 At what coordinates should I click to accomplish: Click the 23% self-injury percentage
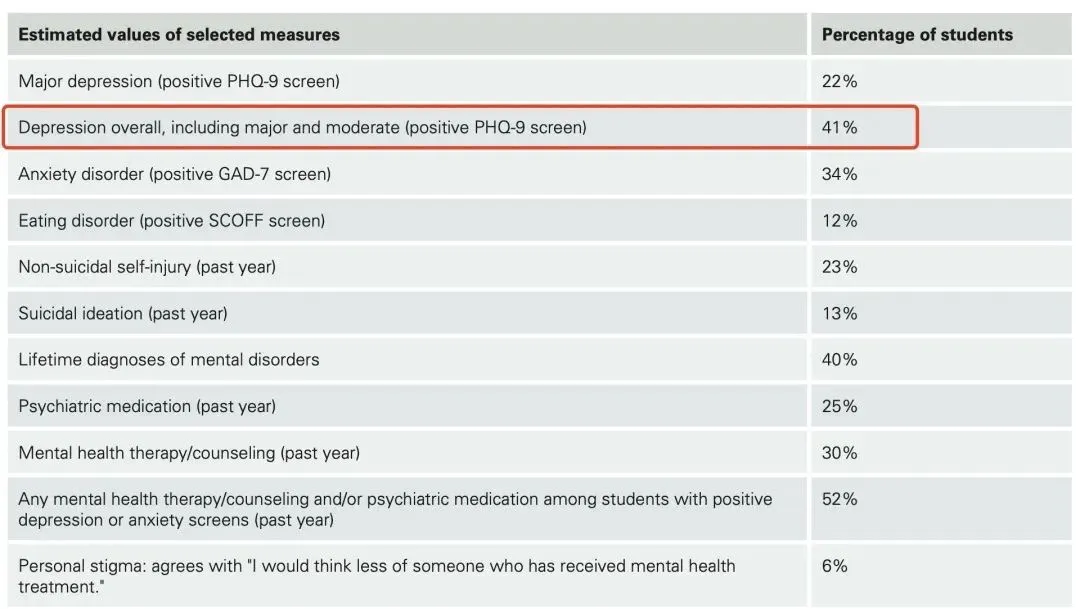[x=839, y=267]
